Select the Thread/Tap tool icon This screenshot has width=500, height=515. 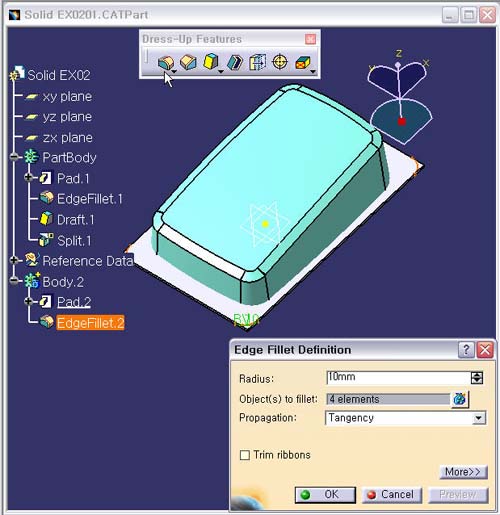point(280,62)
